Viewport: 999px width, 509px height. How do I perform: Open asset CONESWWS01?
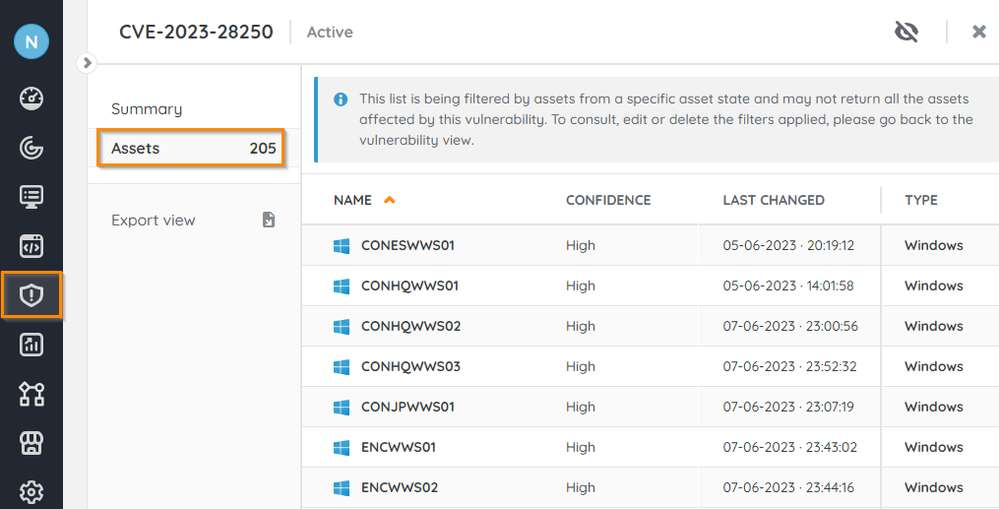click(x=407, y=245)
